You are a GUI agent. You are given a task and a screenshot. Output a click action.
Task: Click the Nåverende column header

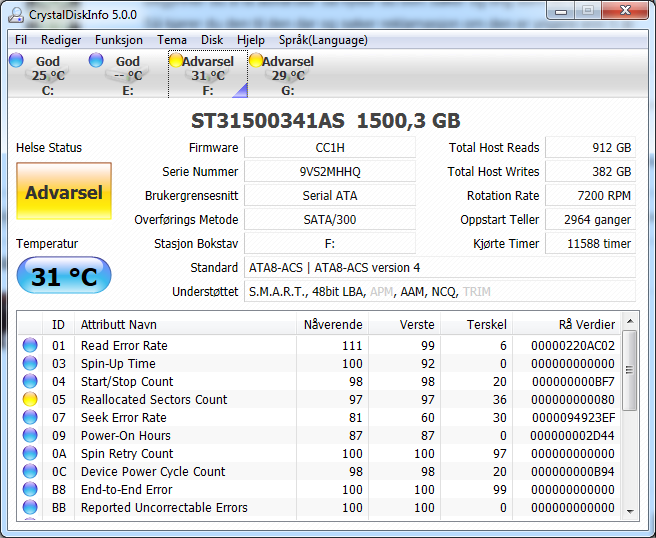[333, 324]
